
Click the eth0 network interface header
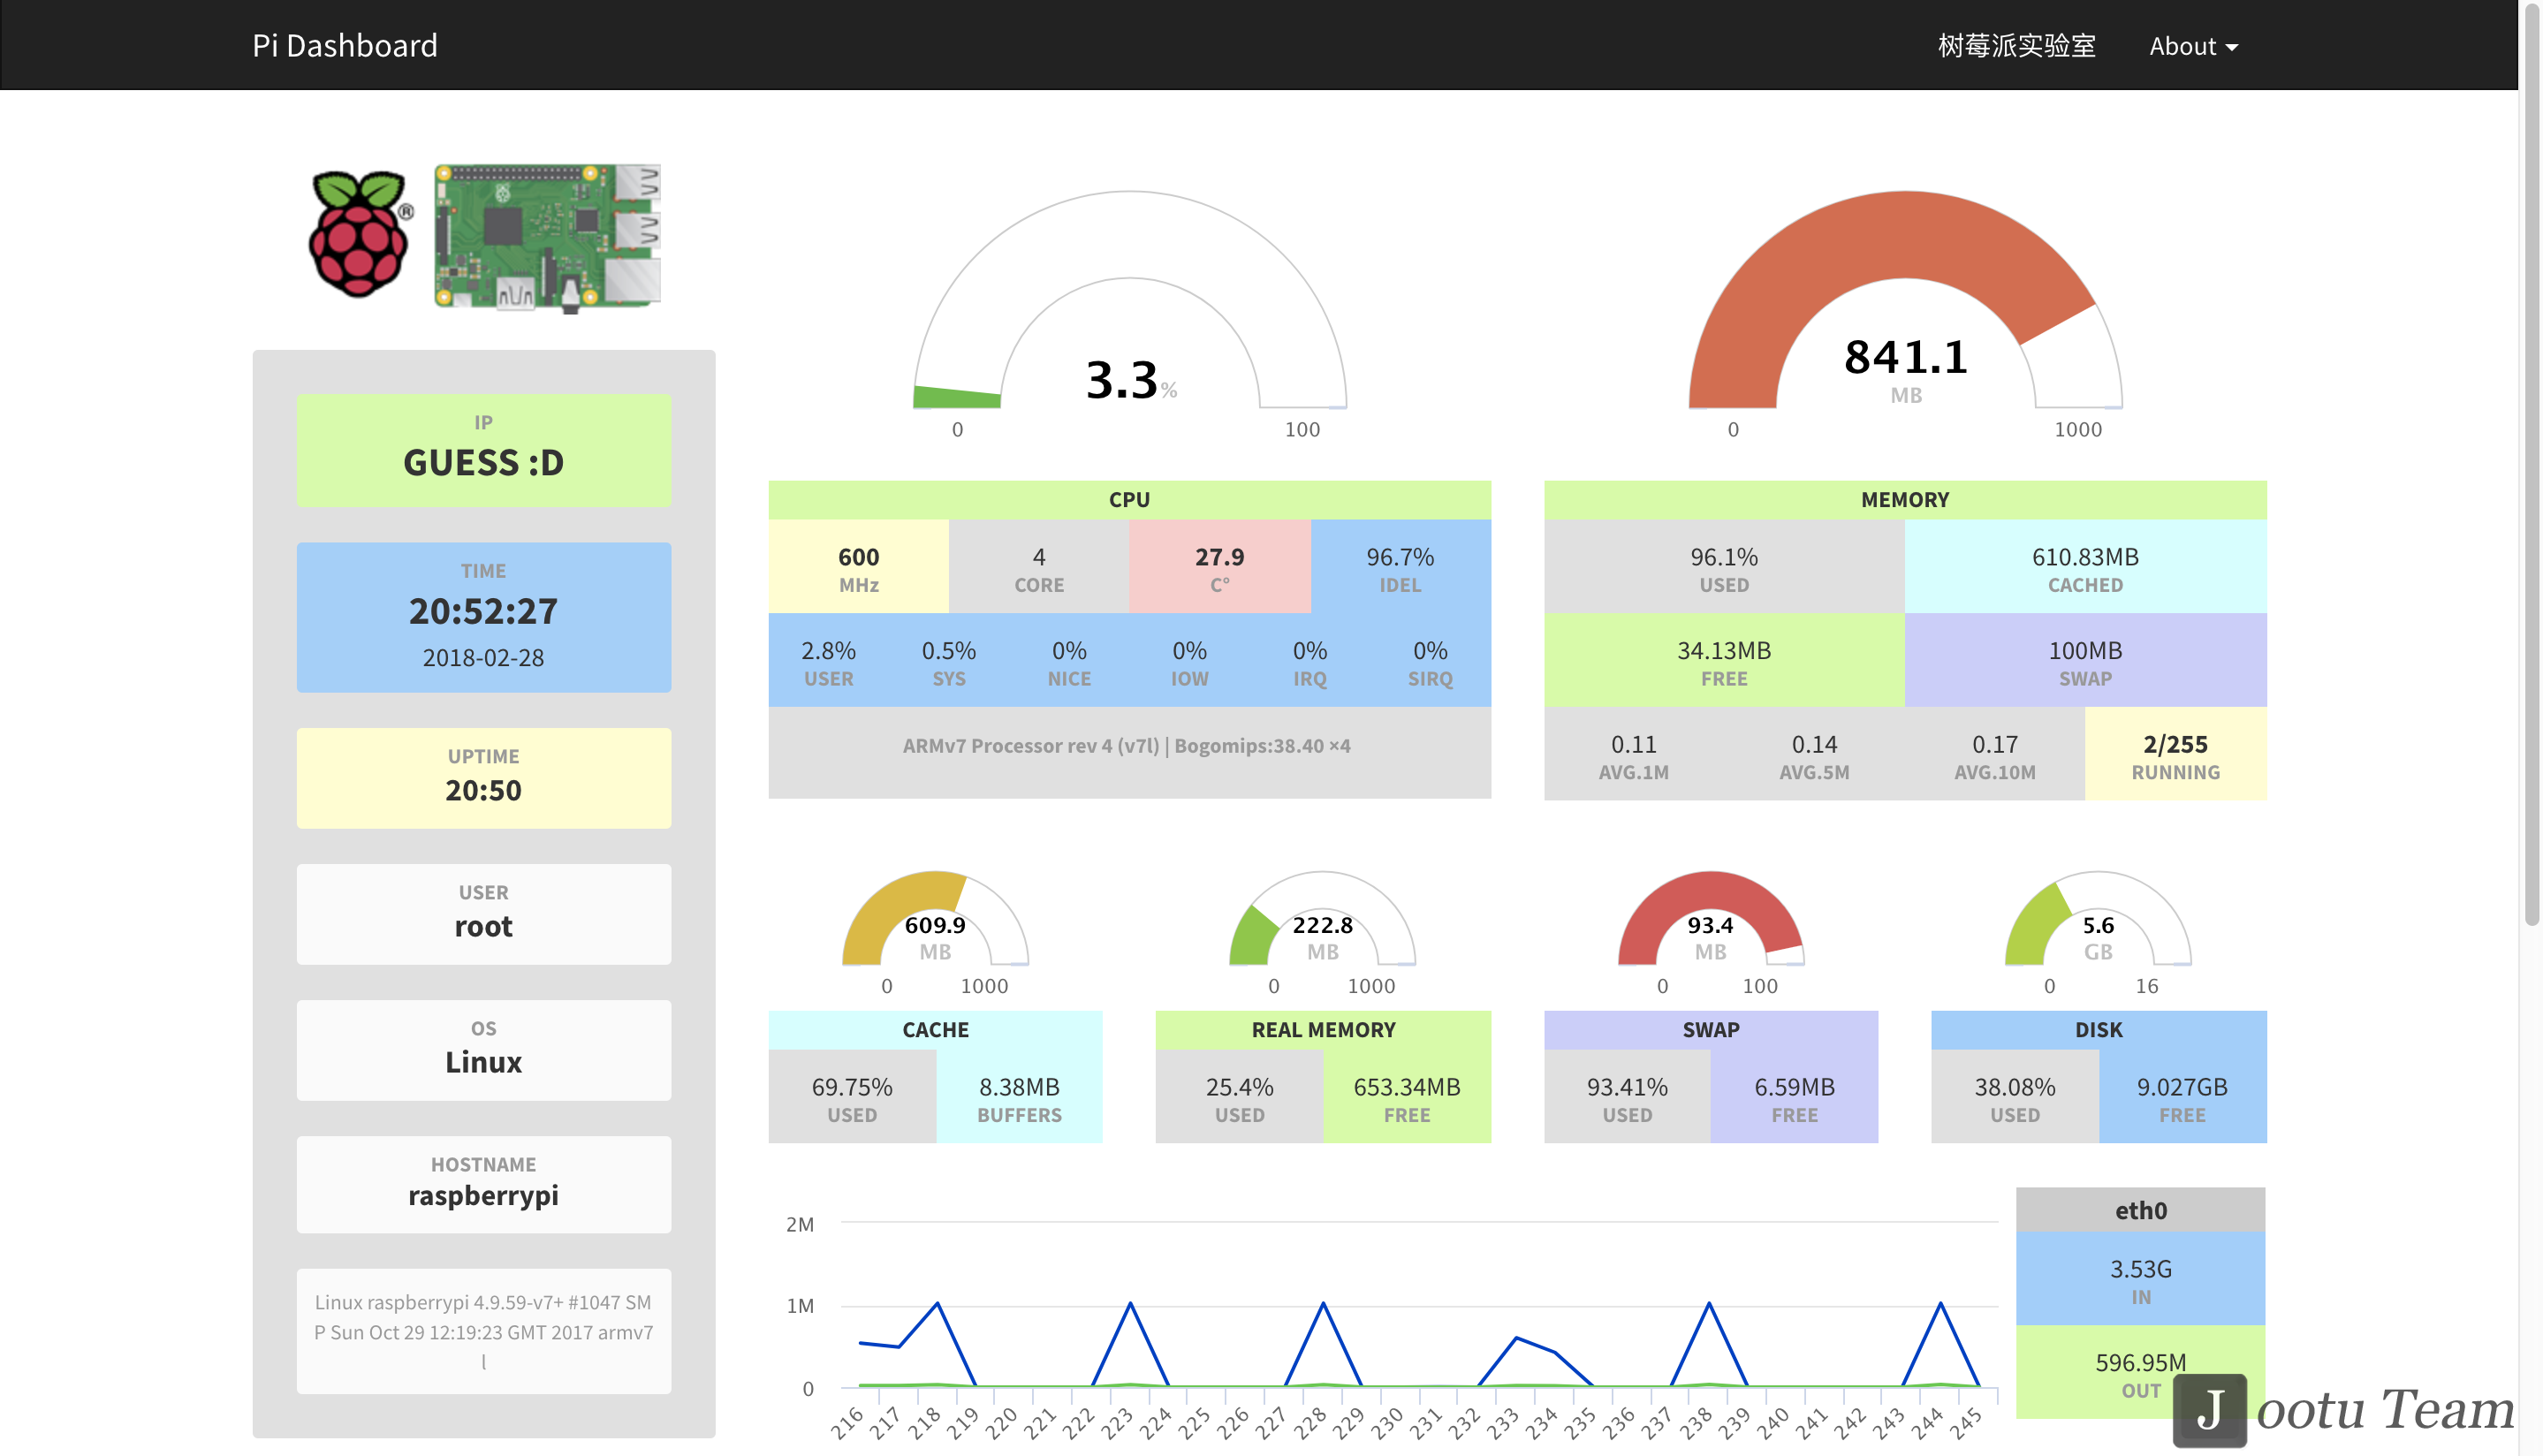[x=2139, y=1210]
